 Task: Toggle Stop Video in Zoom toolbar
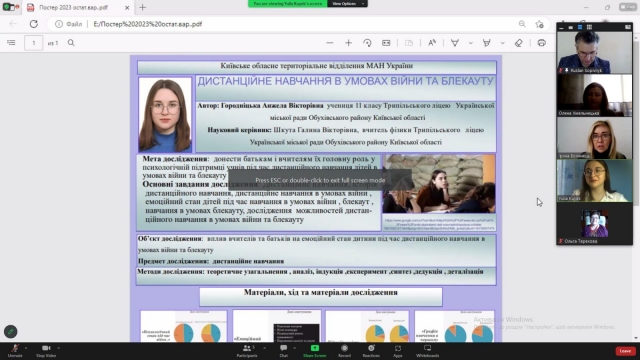[46, 351]
